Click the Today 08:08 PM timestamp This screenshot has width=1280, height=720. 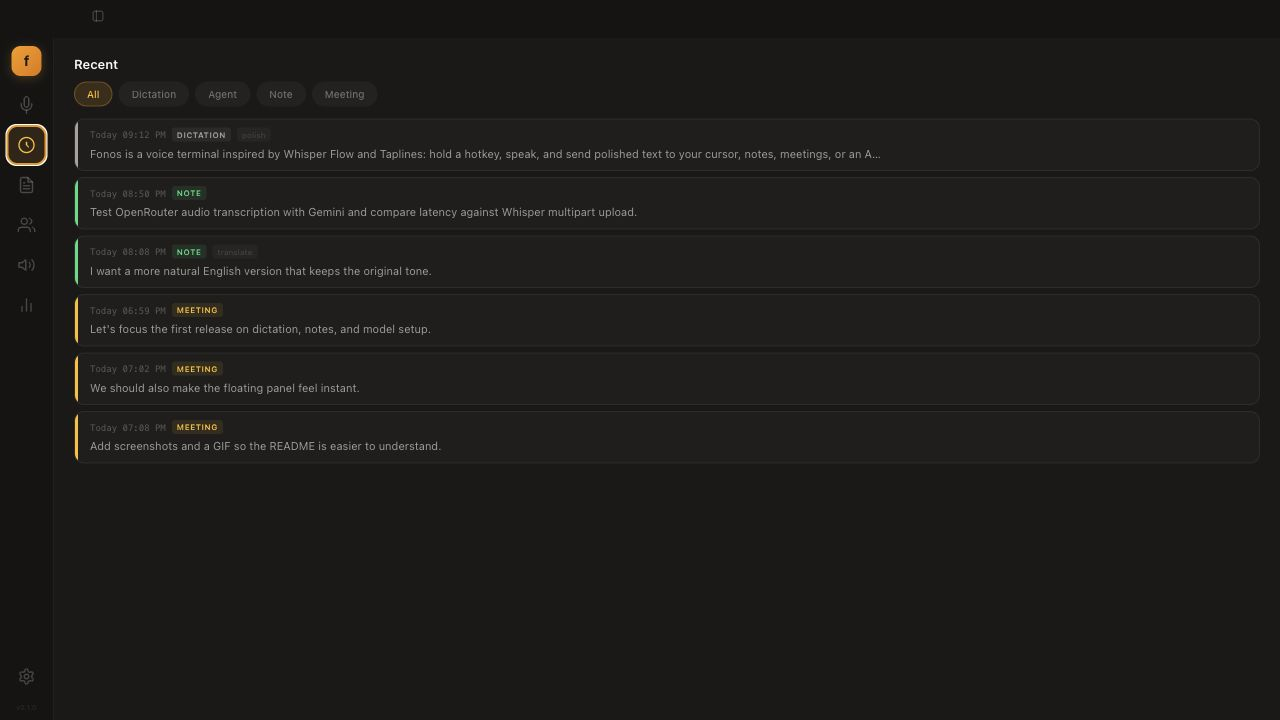click(128, 252)
